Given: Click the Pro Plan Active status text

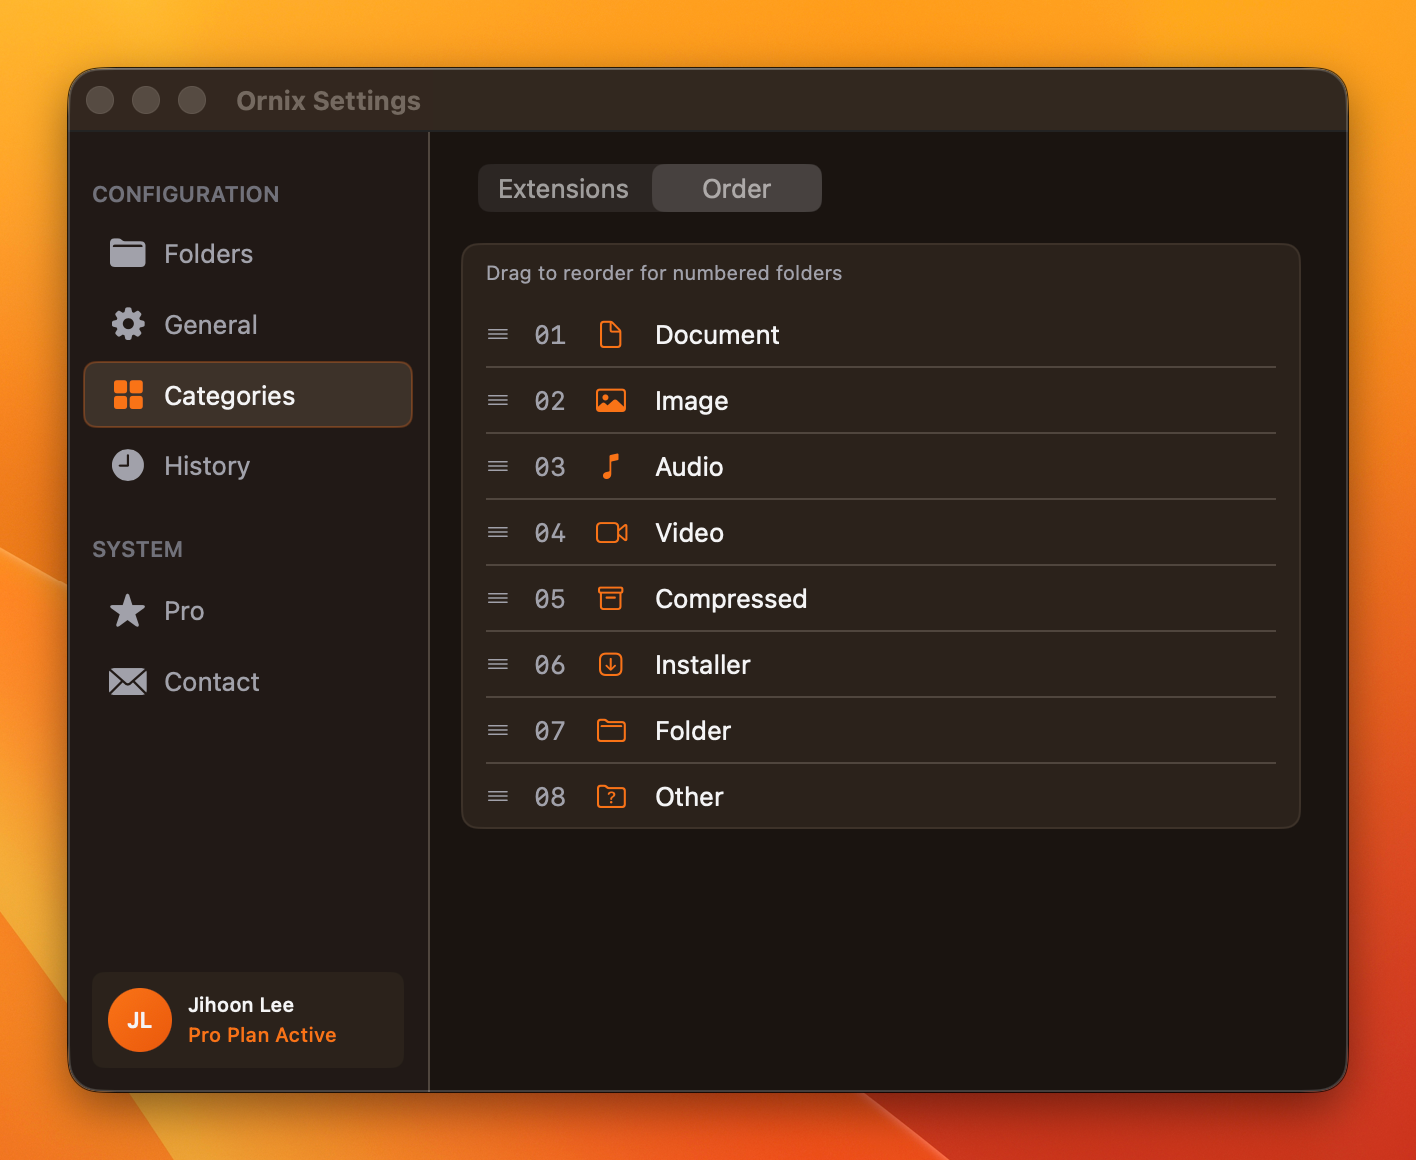Looking at the screenshot, I should pyautogui.click(x=262, y=1035).
